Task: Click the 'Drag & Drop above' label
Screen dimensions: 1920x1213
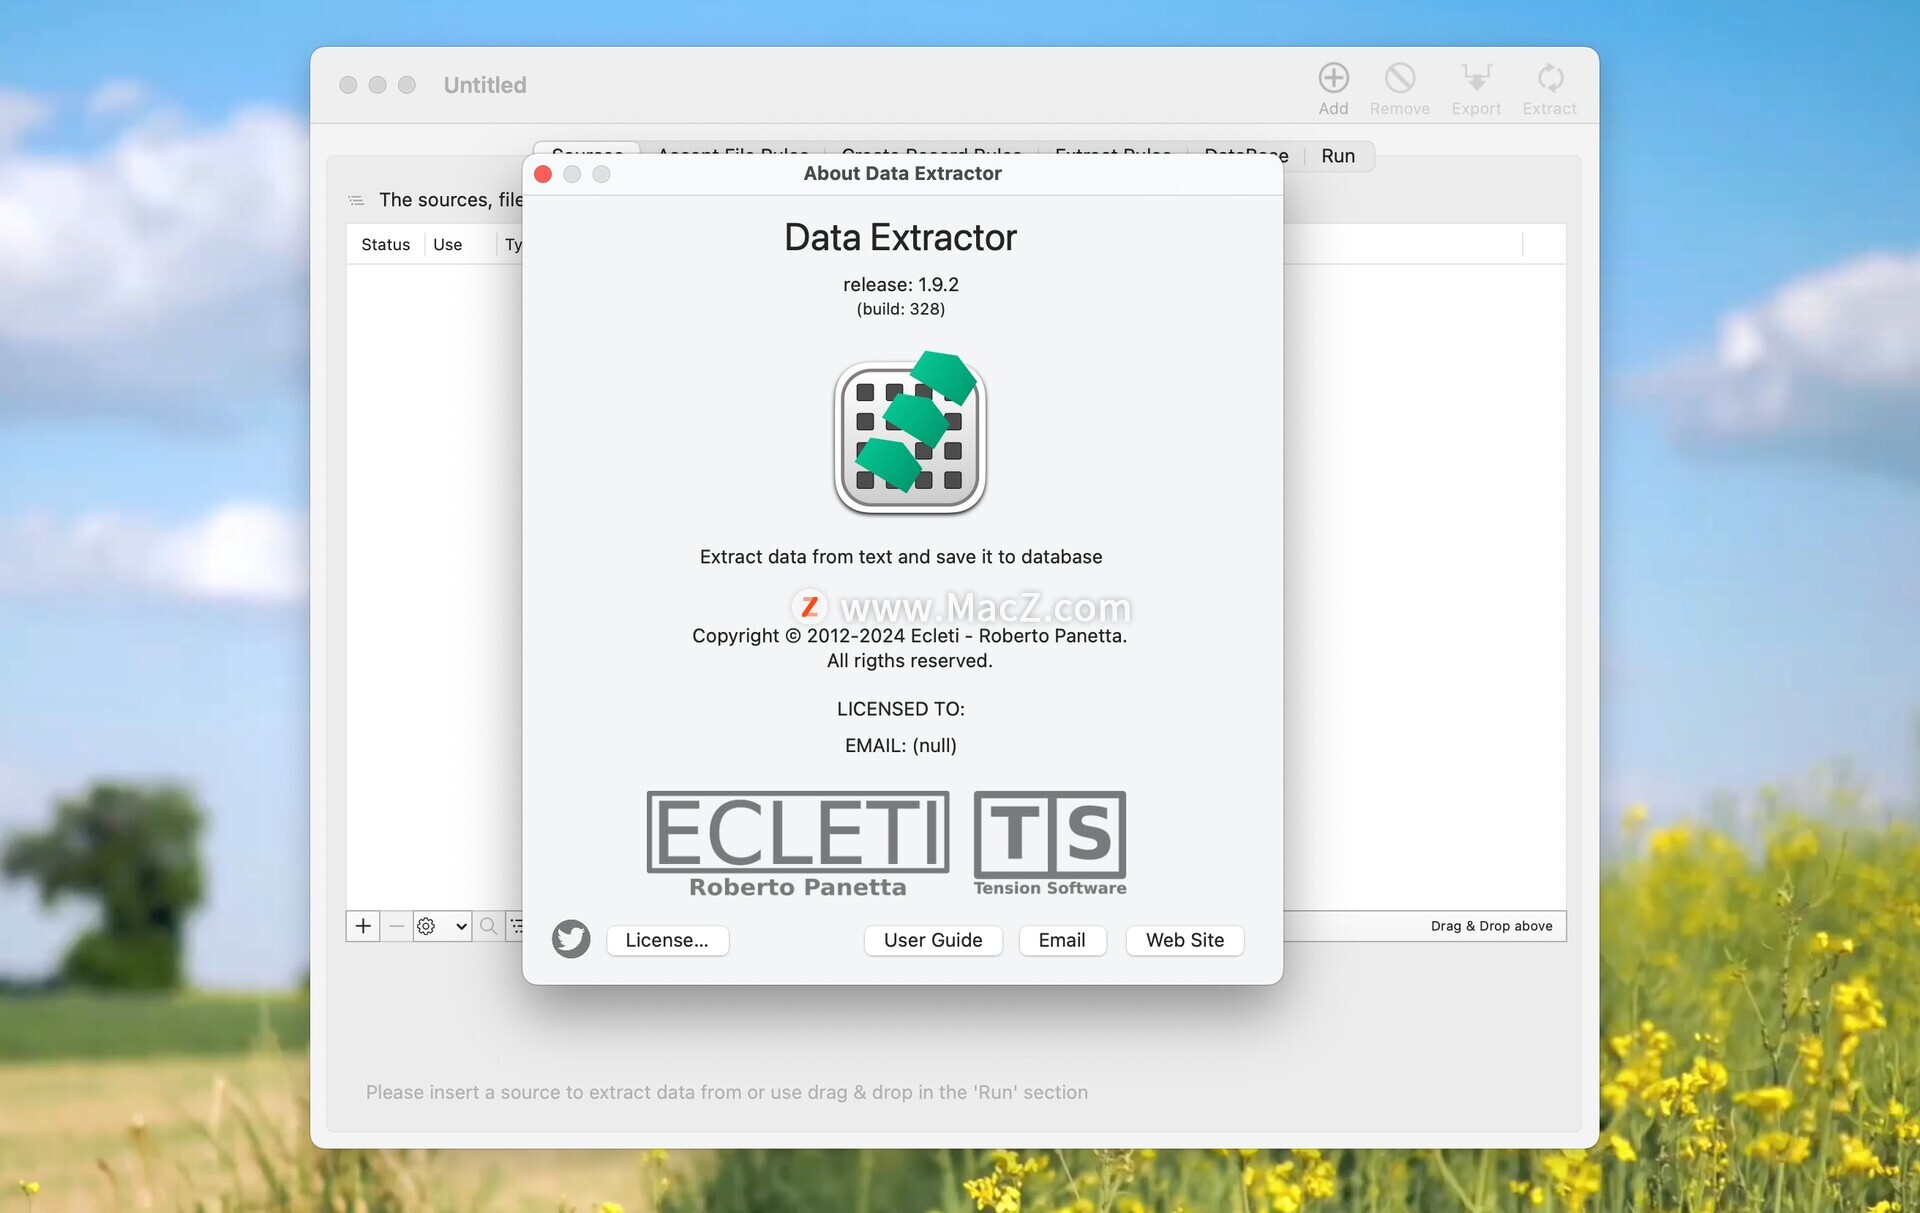Action: [x=1491, y=926]
